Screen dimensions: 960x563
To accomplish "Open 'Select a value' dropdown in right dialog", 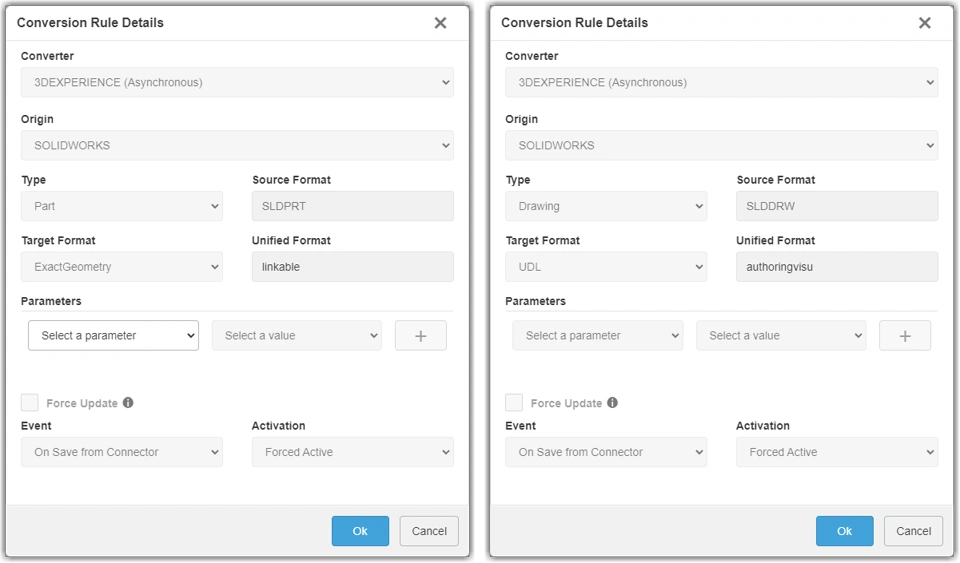I will pyautogui.click(x=781, y=336).
